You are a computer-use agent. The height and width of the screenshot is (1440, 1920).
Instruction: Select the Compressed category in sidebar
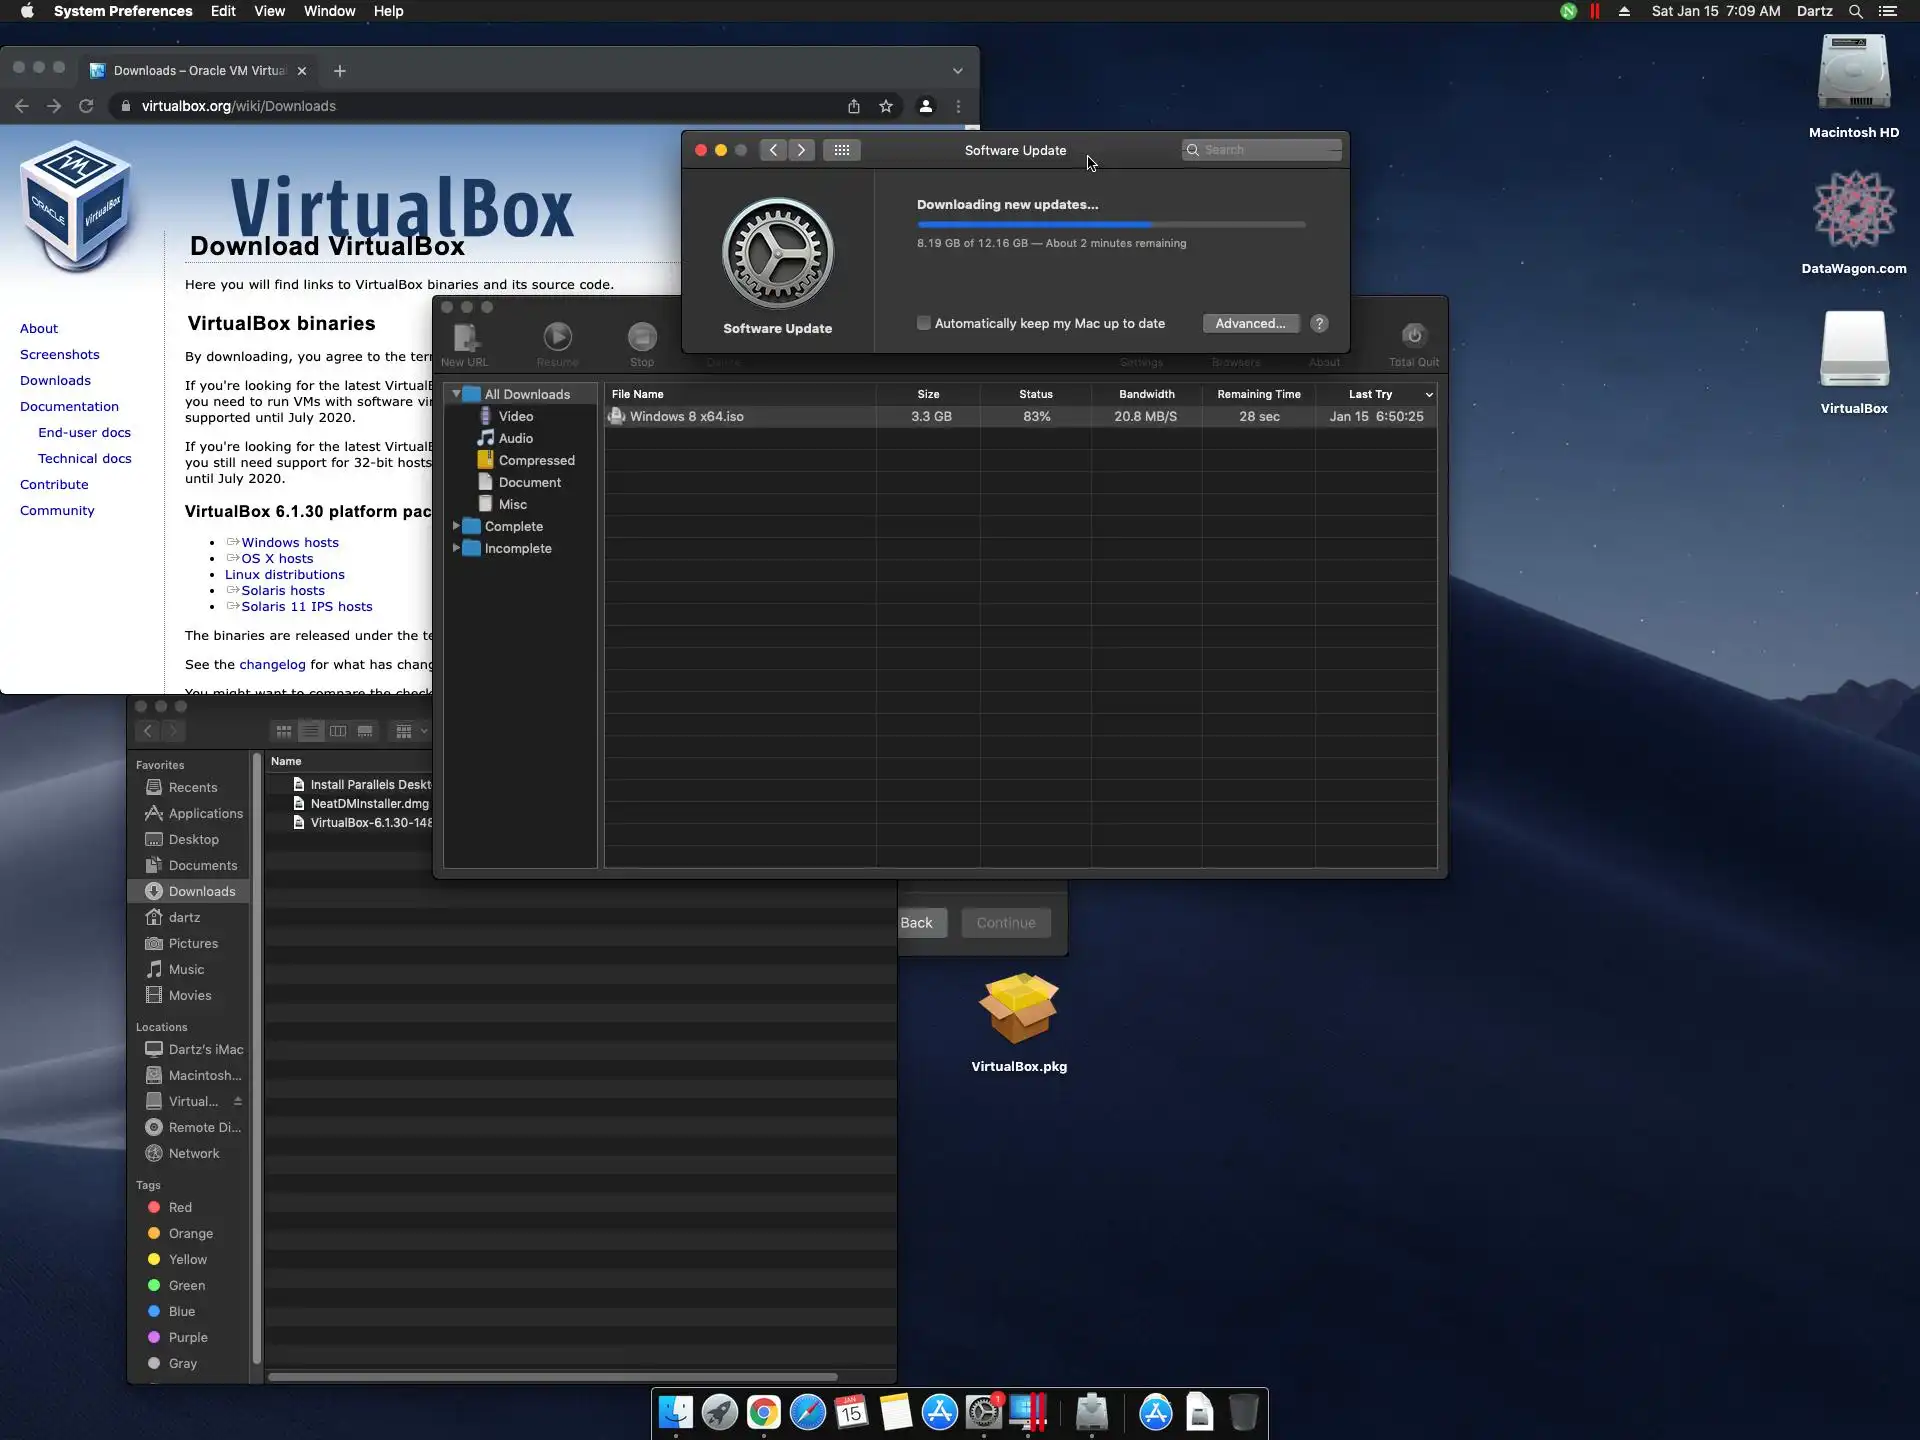[x=536, y=460]
